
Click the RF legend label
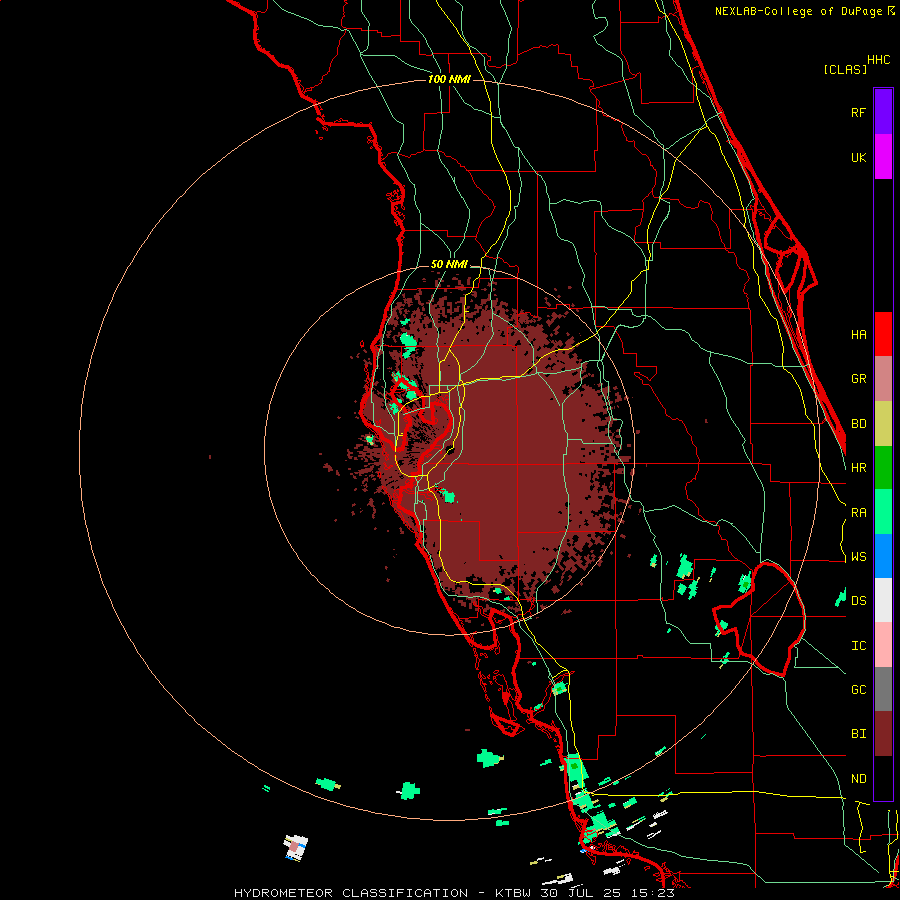pyautogui.click(x=858, y=112)
